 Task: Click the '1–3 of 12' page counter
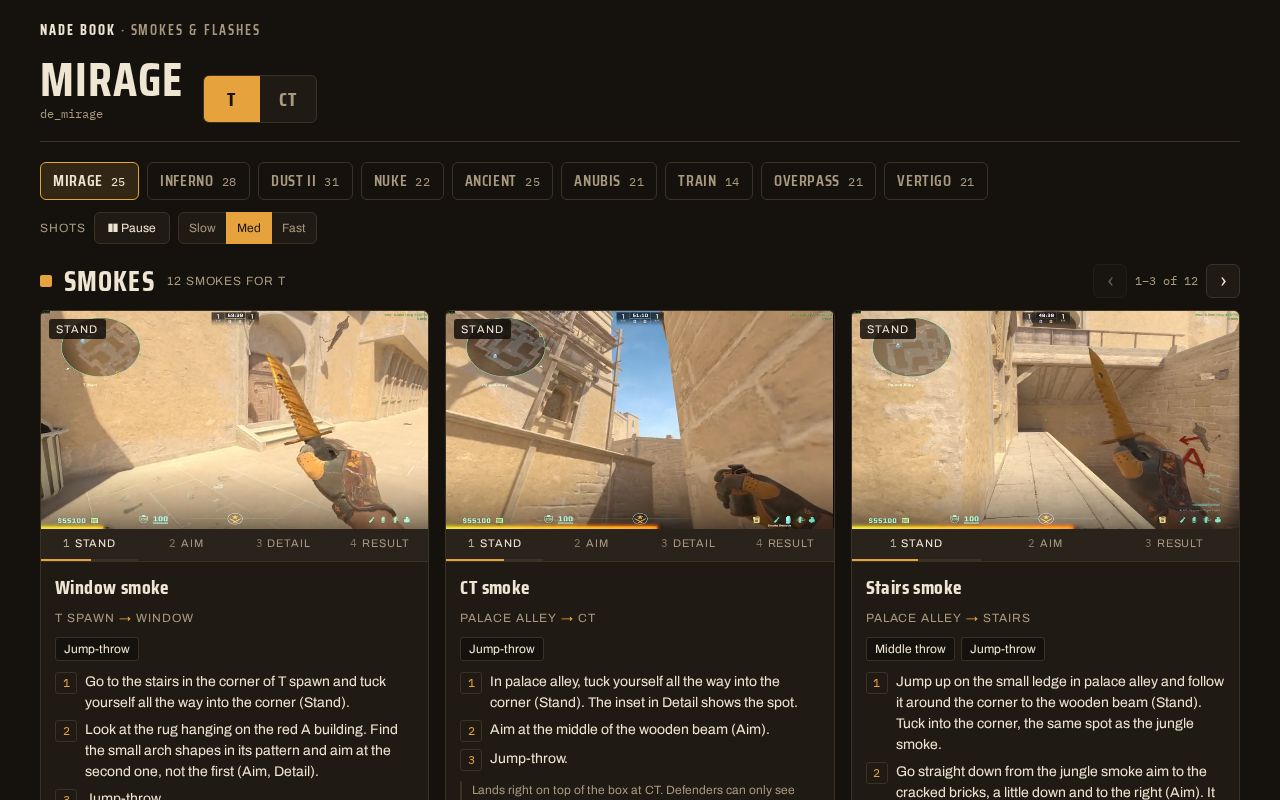pos(1166,281)
